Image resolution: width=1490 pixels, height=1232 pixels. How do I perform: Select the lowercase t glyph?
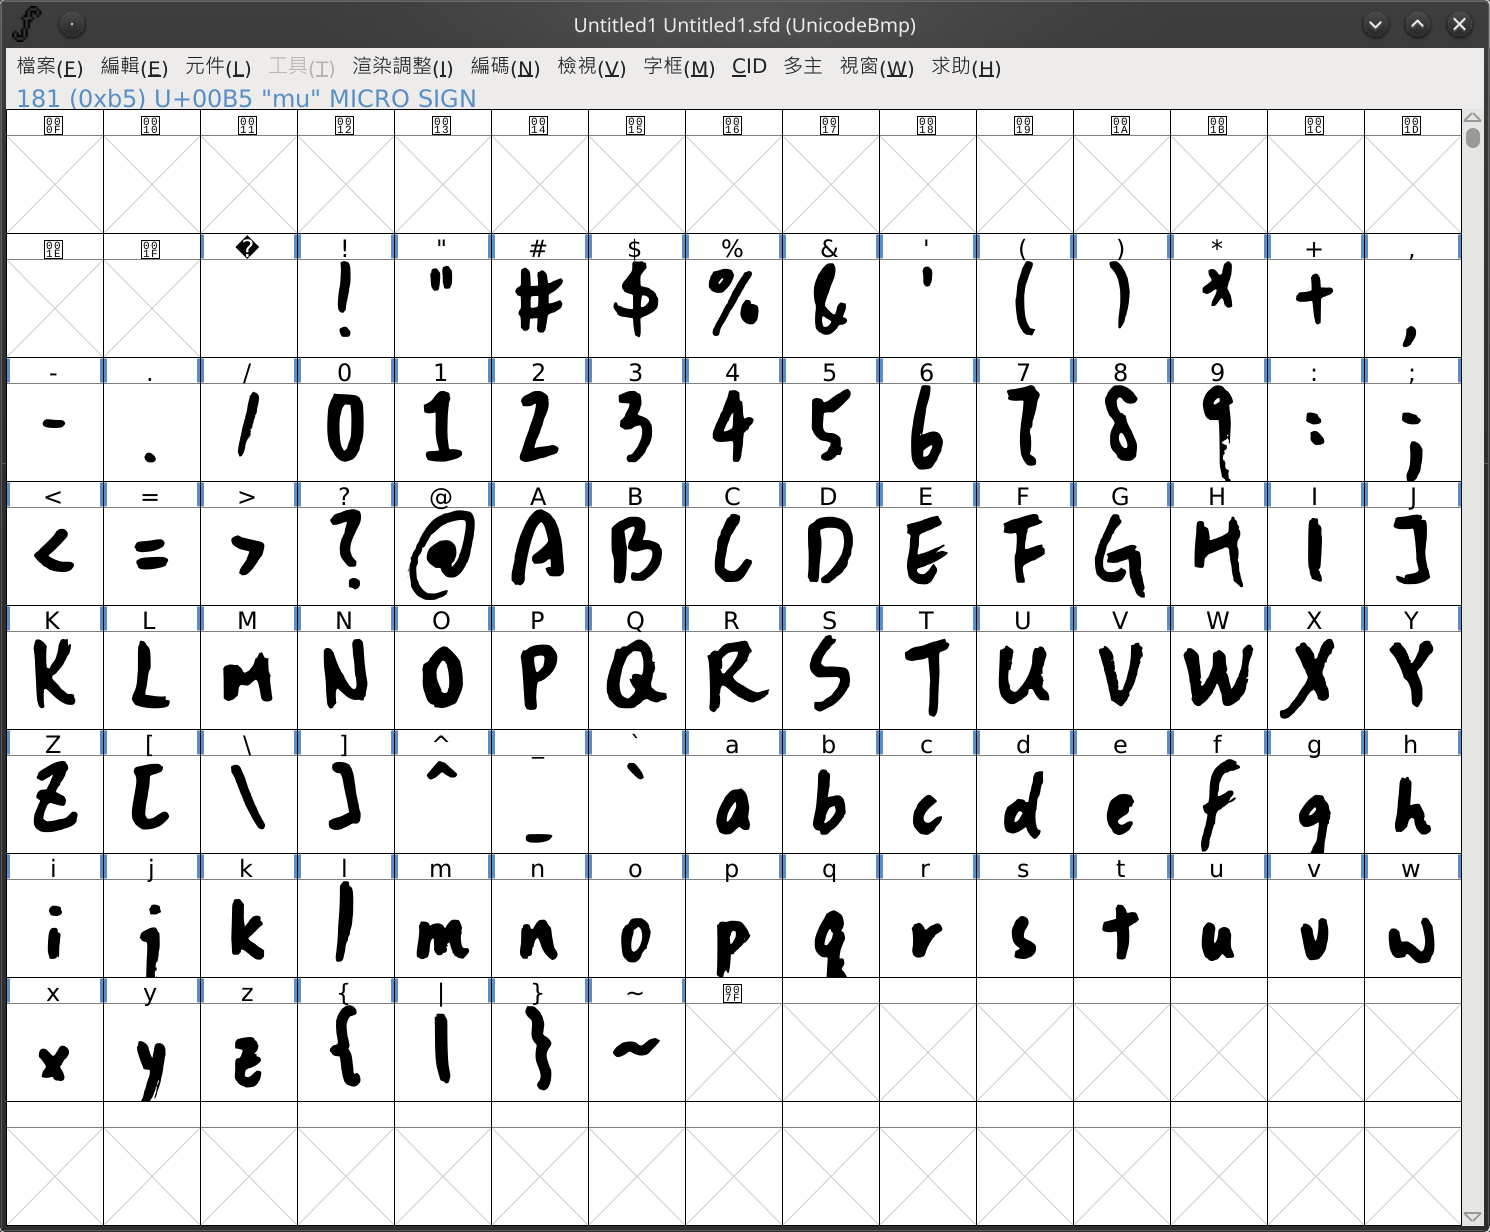pyautogui.click(x=1121, y=928)
